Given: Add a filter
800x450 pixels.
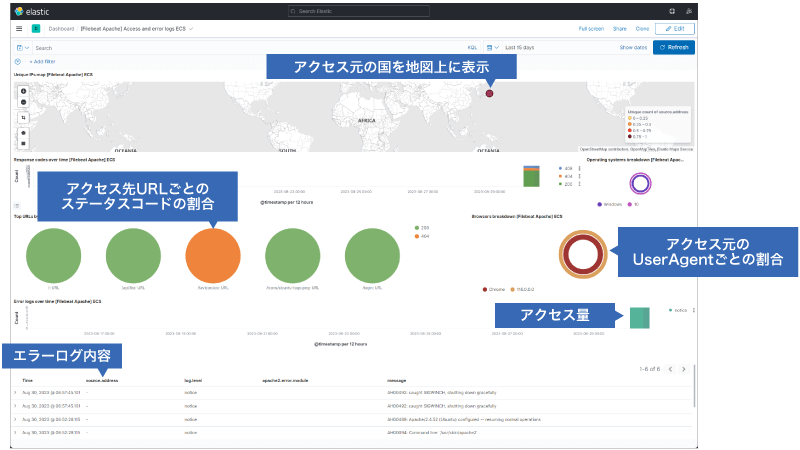Looking at the screenshot, I should coord(43,62).
